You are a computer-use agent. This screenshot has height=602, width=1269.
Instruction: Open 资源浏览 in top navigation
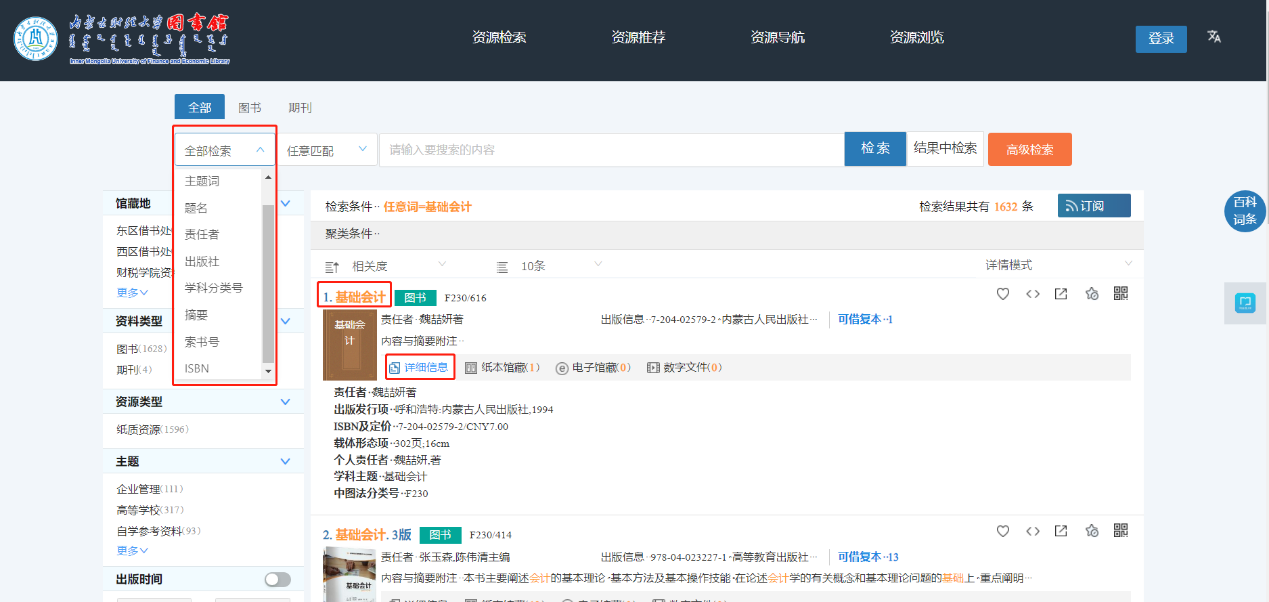click(x=917, y=38)
